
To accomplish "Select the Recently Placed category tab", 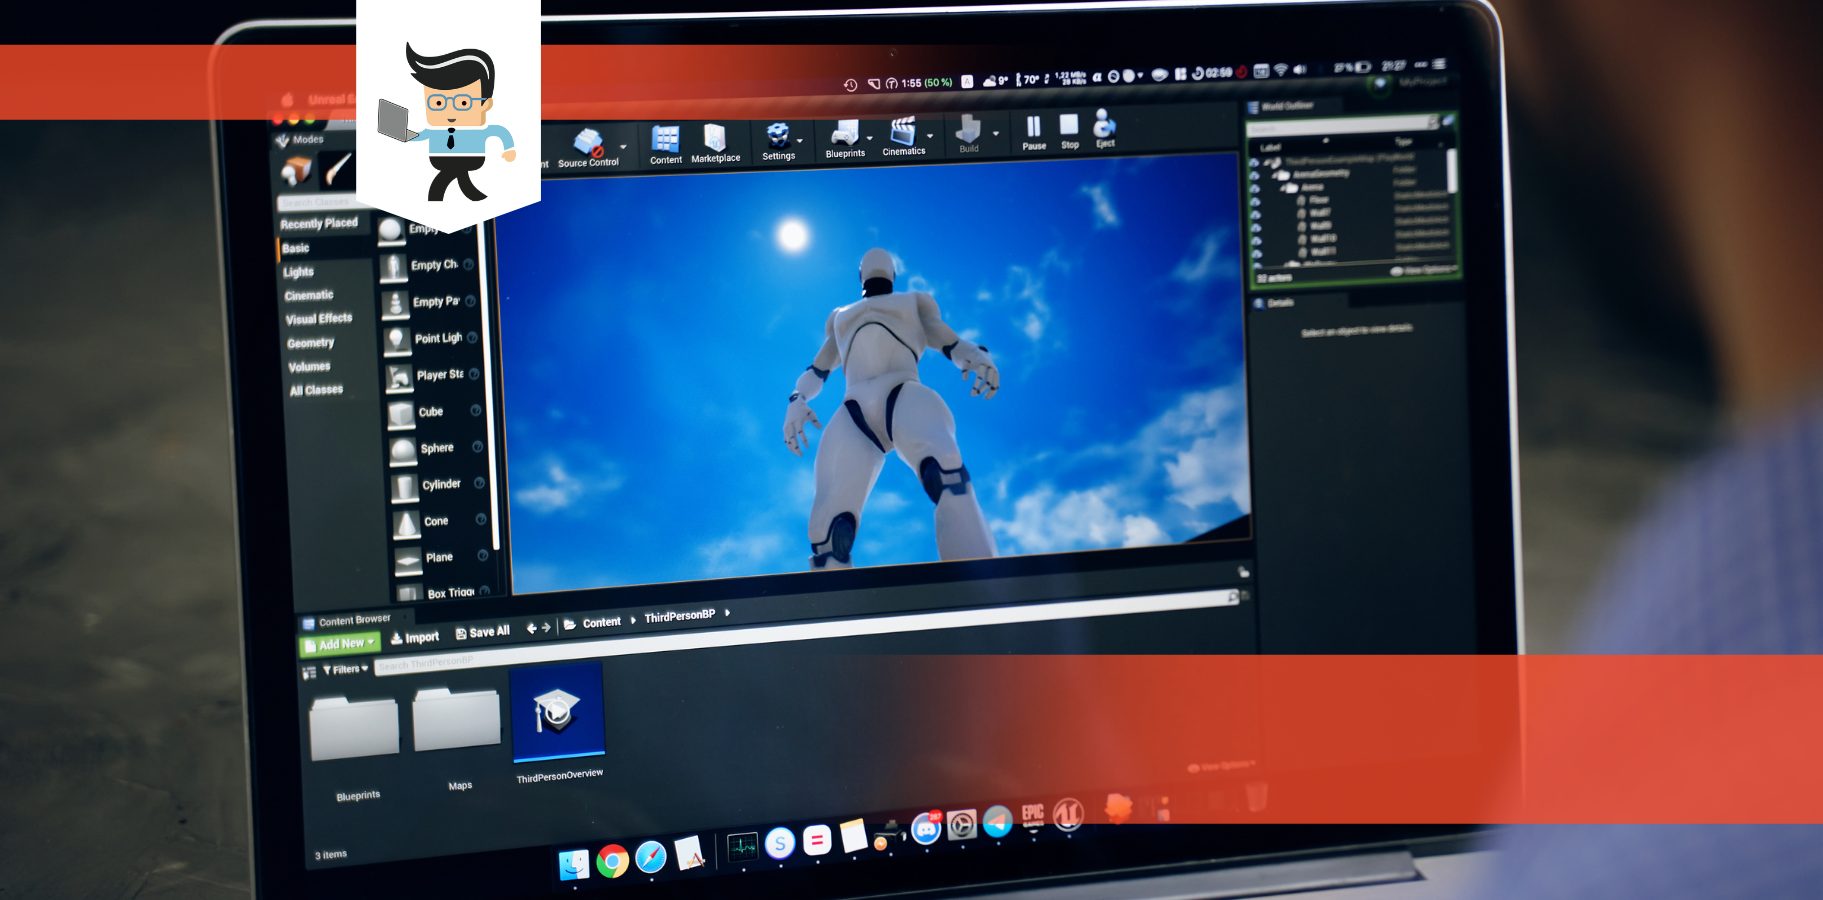I will pyautogui.click(x=319, y=223).
